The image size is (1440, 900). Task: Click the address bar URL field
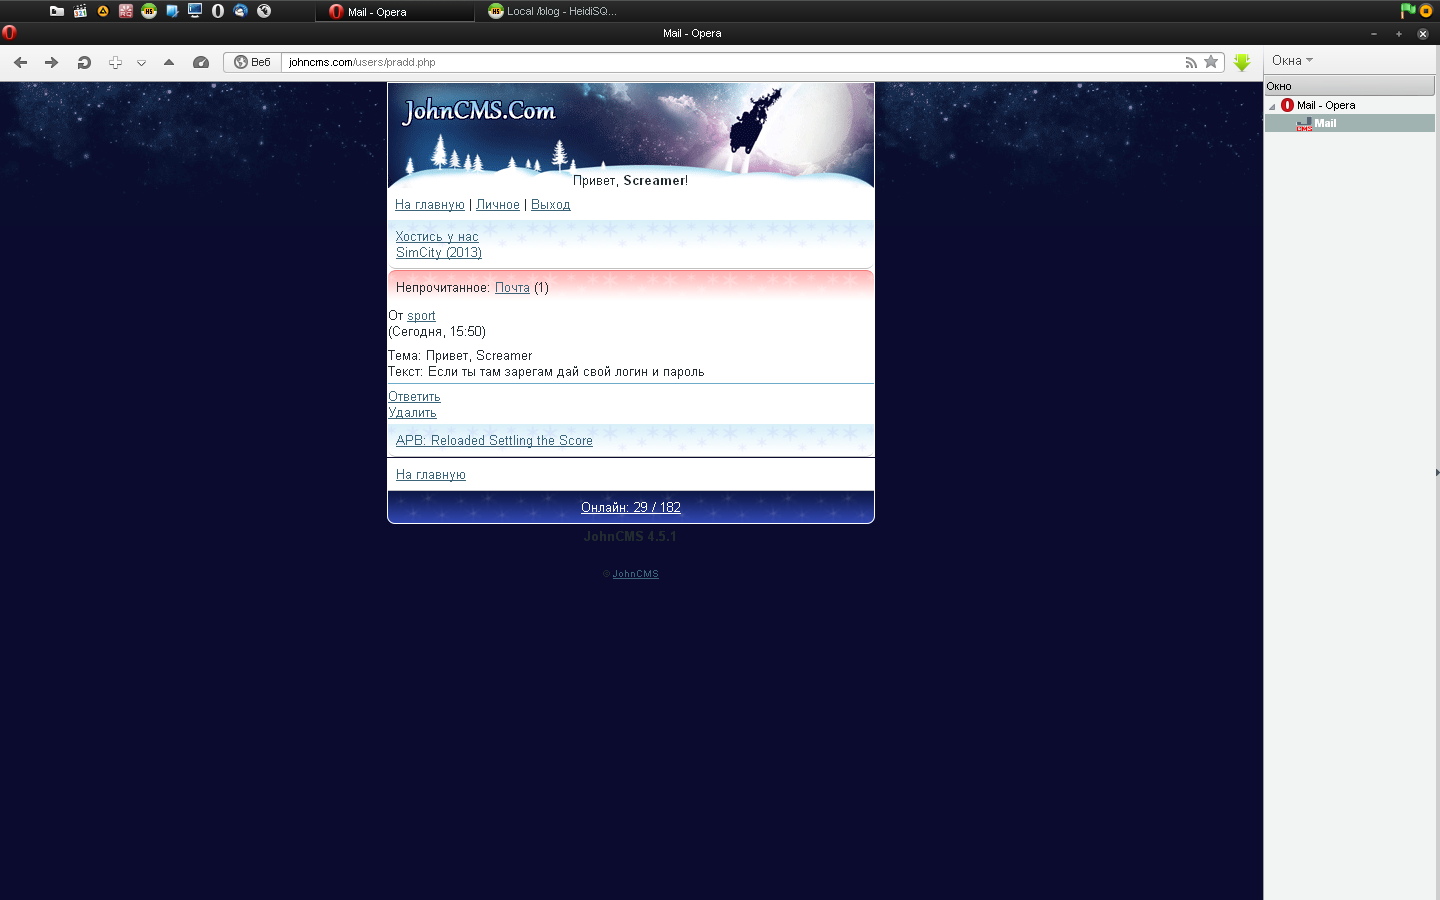700,62
